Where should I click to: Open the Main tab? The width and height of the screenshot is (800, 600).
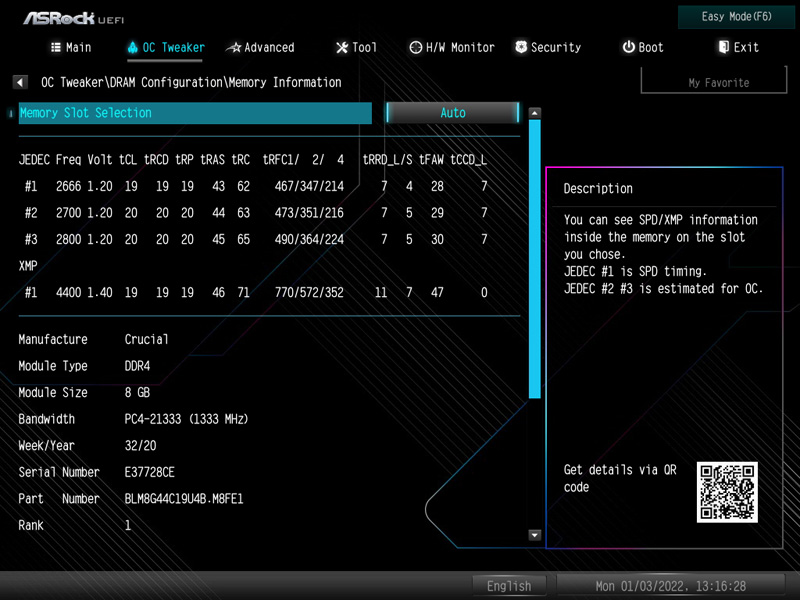coord(71,47)
